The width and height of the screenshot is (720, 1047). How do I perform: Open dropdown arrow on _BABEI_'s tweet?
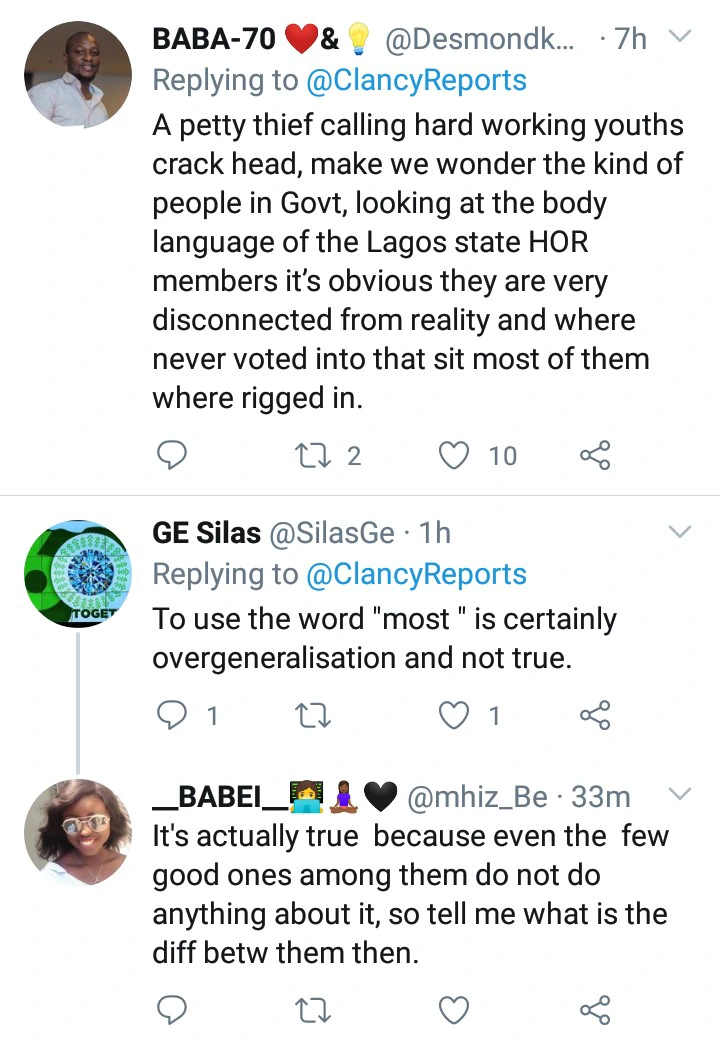pos(679,794)
